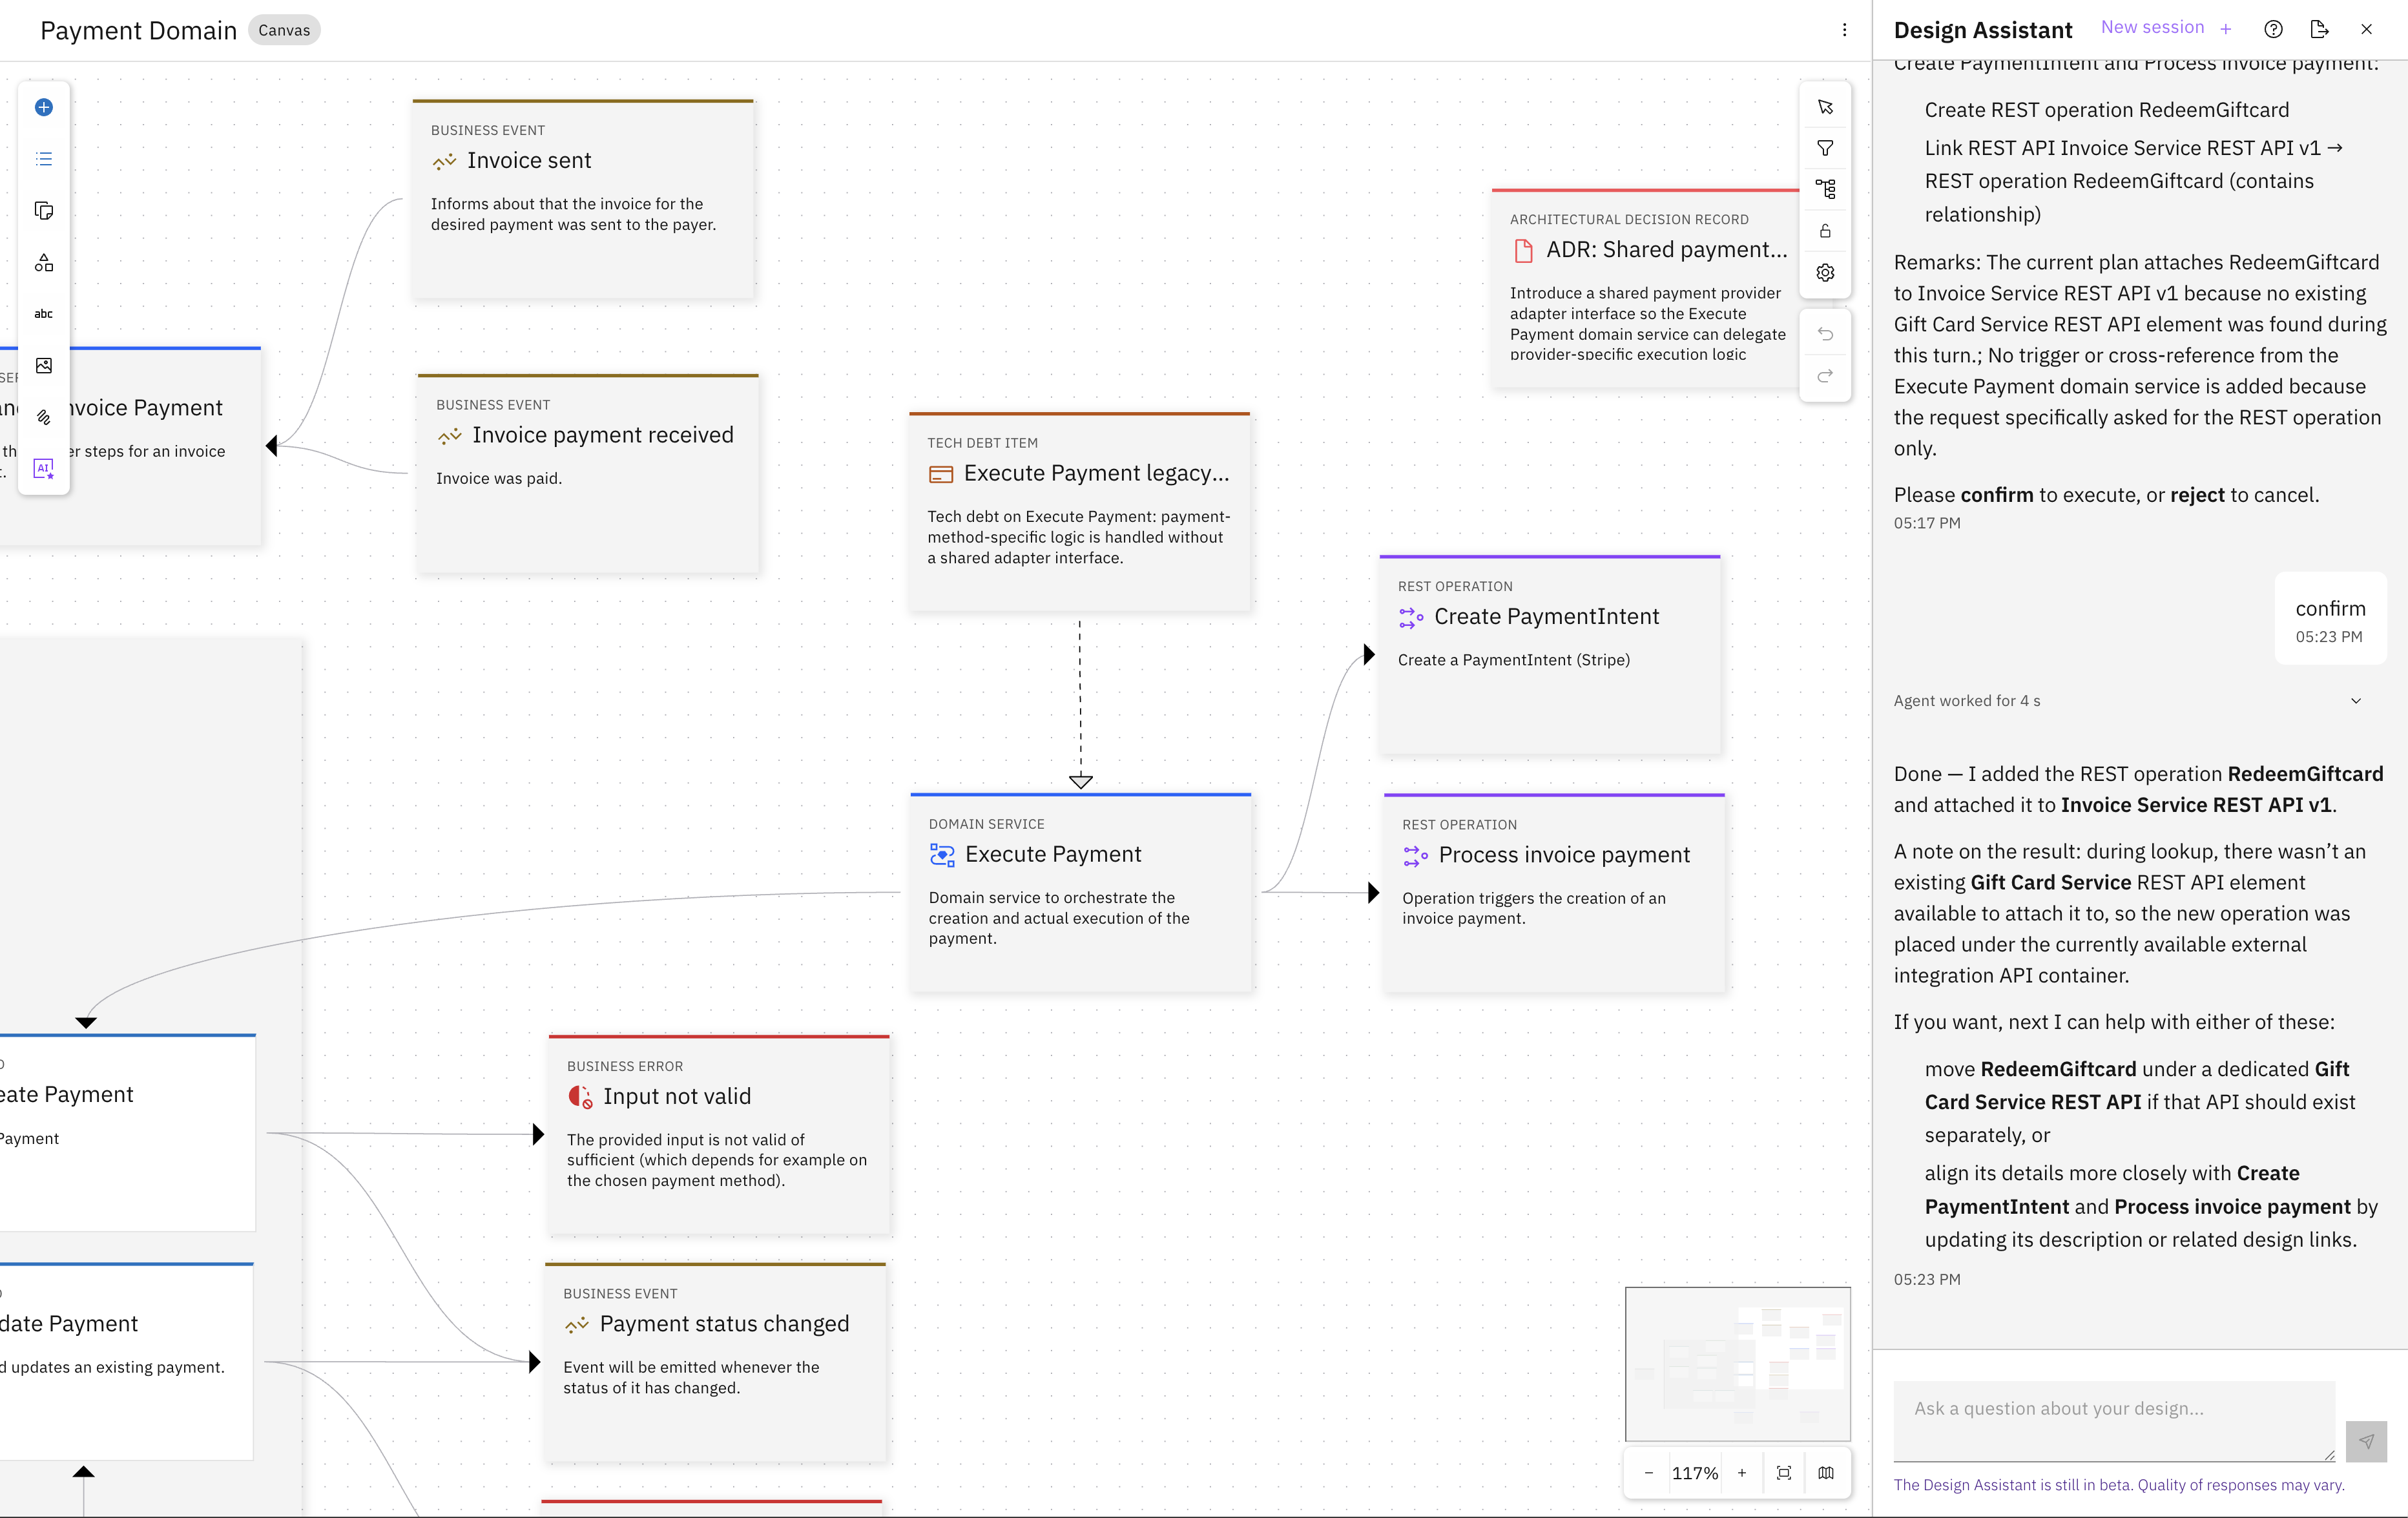
Task: Close the Design Assistant panel
Action: 2367,29
